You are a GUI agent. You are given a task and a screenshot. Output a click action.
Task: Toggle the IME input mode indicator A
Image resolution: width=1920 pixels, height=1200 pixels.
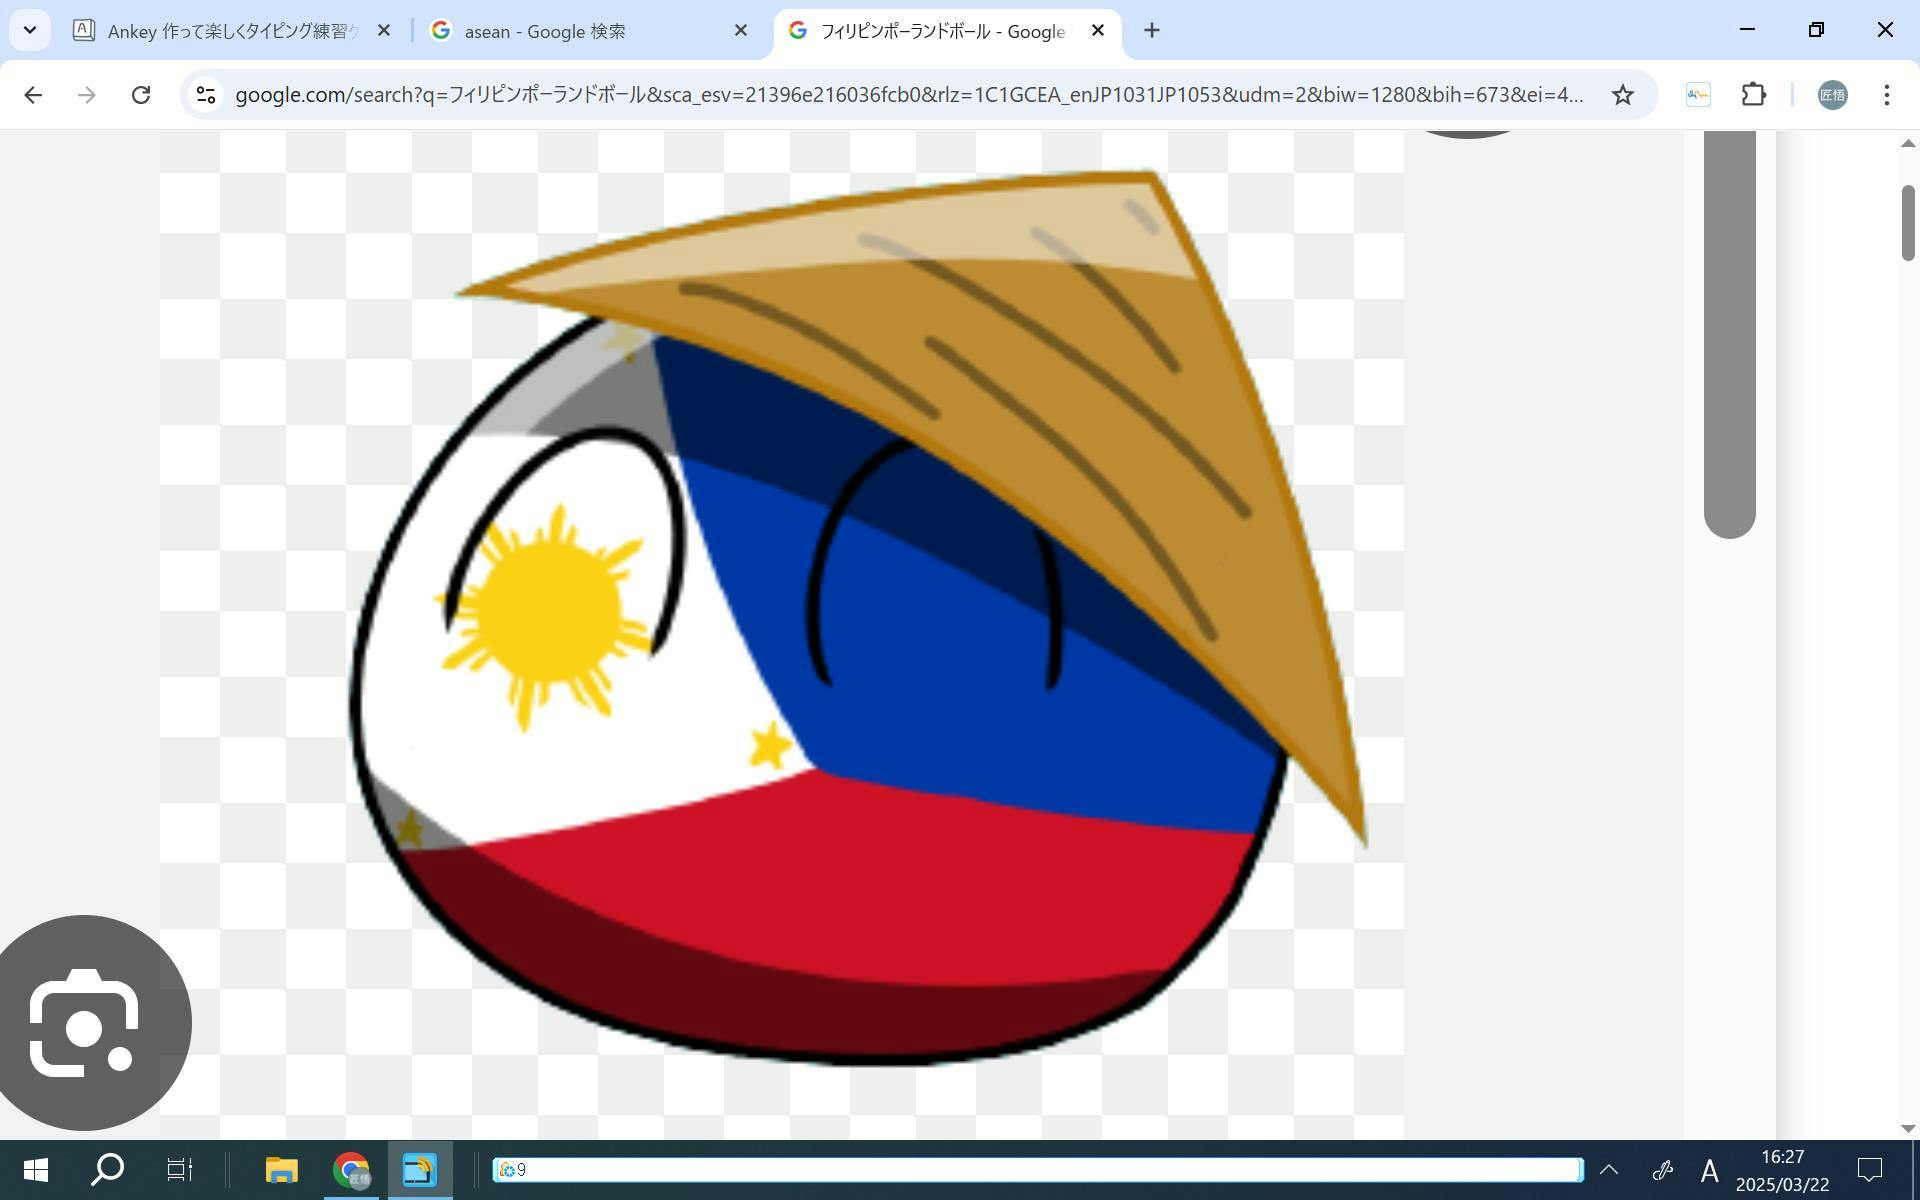1709,1170
